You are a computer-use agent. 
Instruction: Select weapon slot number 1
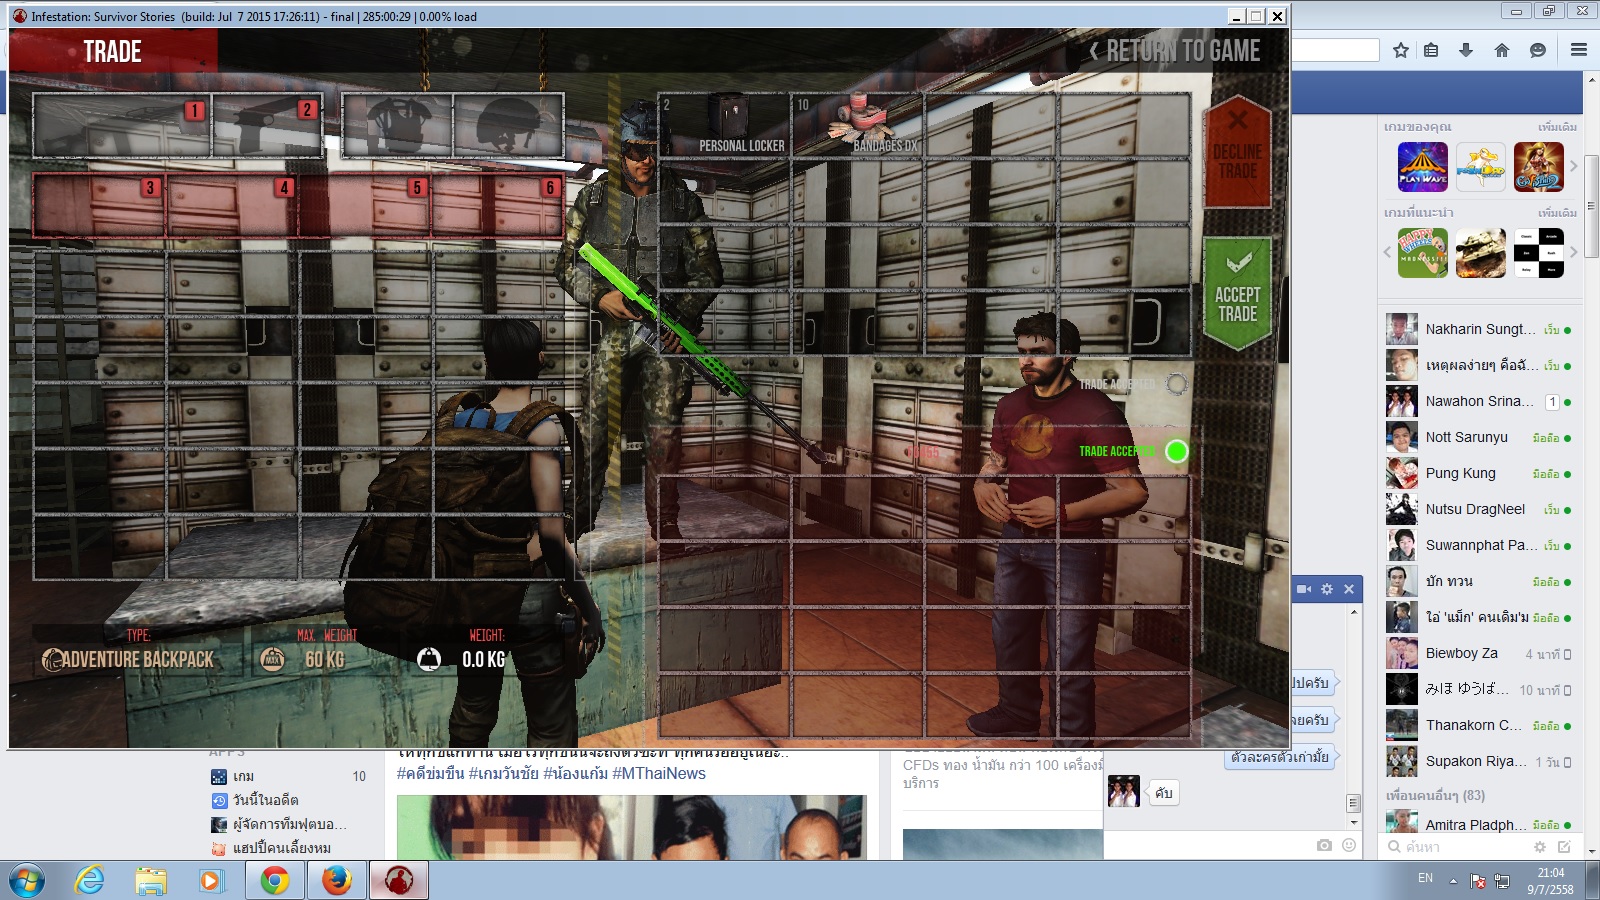(123, 125)
